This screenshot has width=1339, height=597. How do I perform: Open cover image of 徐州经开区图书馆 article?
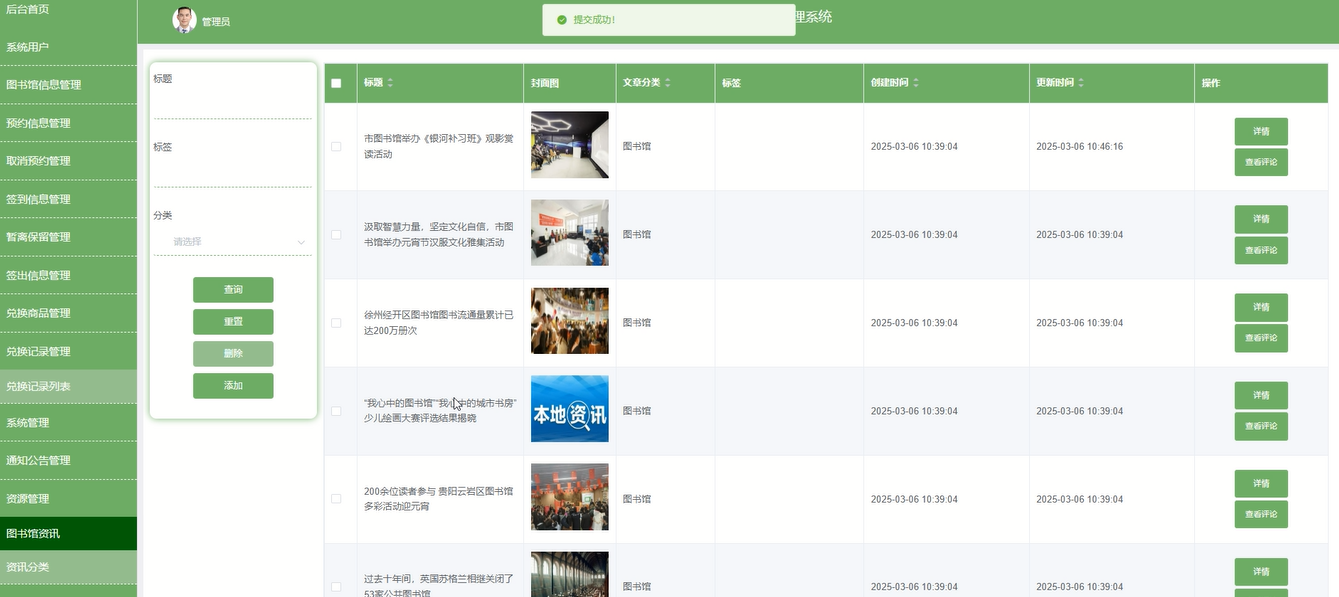coord(570,321)
